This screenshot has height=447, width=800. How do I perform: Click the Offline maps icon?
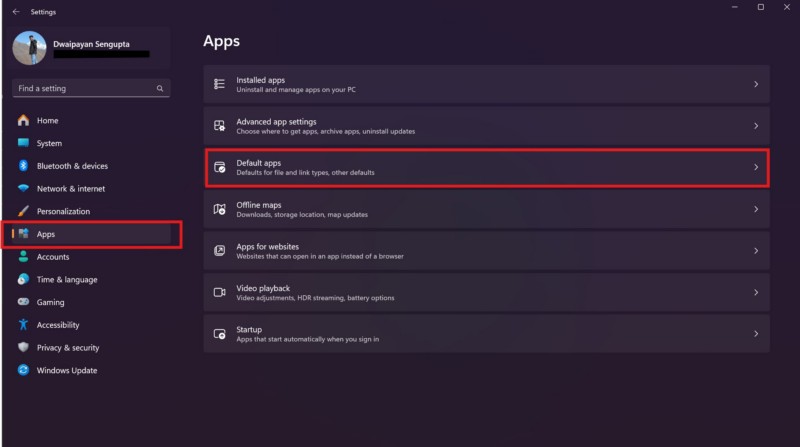(x=220, y=209)
